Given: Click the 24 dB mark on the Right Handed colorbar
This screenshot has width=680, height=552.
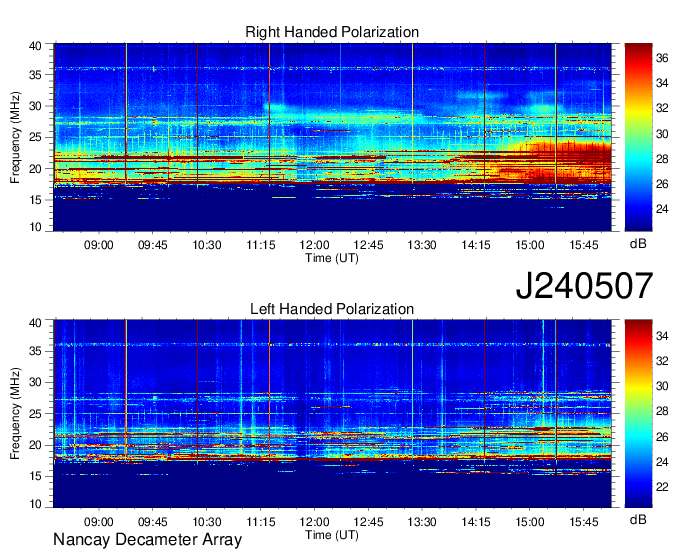Looking at the screenshot, I should tap(662, 209).
